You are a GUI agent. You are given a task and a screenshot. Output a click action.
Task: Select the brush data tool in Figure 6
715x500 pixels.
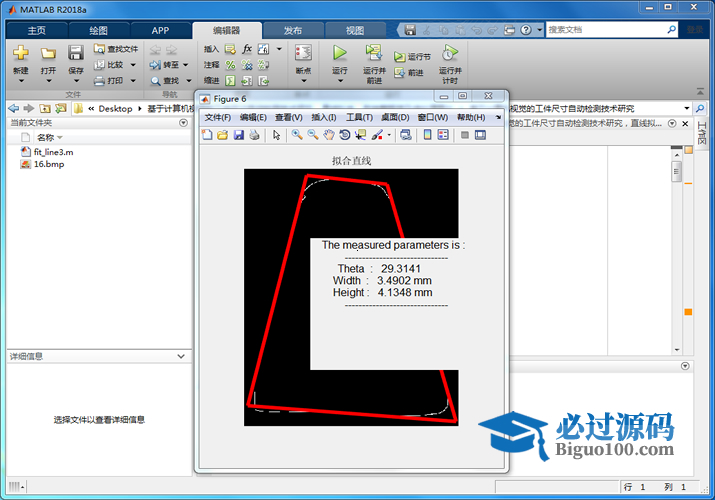377,134
